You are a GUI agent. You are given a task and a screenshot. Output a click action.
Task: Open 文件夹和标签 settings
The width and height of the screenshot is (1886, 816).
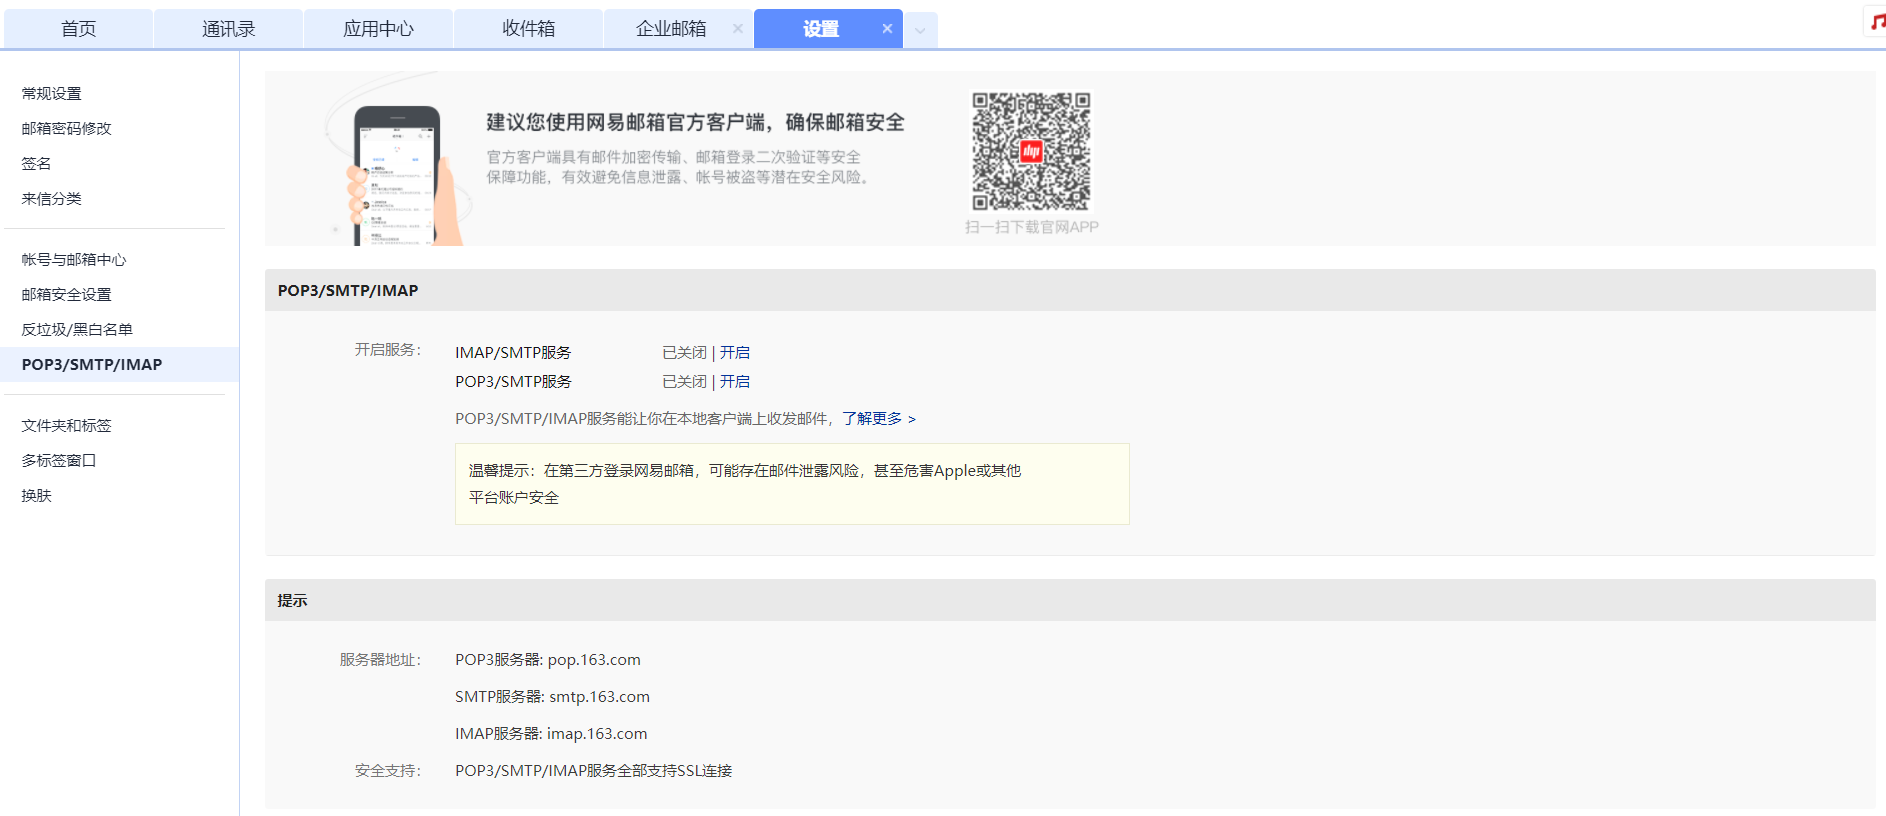click(67, 425)
